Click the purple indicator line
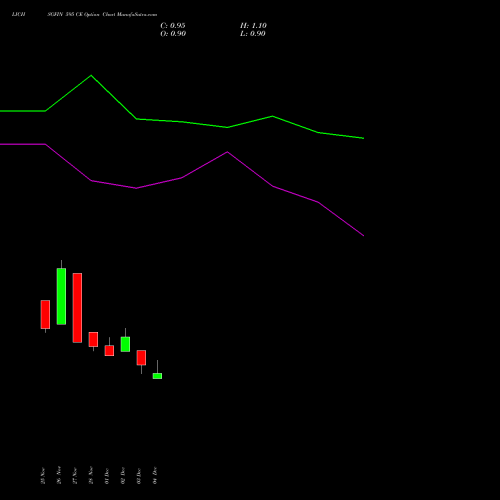 tap(182, 178)
